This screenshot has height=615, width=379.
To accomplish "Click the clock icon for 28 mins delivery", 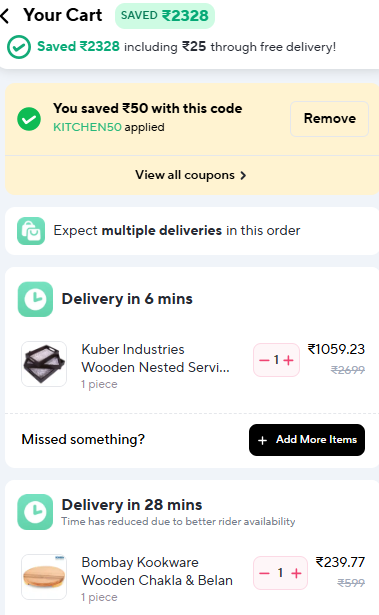I will click(35, 512).
